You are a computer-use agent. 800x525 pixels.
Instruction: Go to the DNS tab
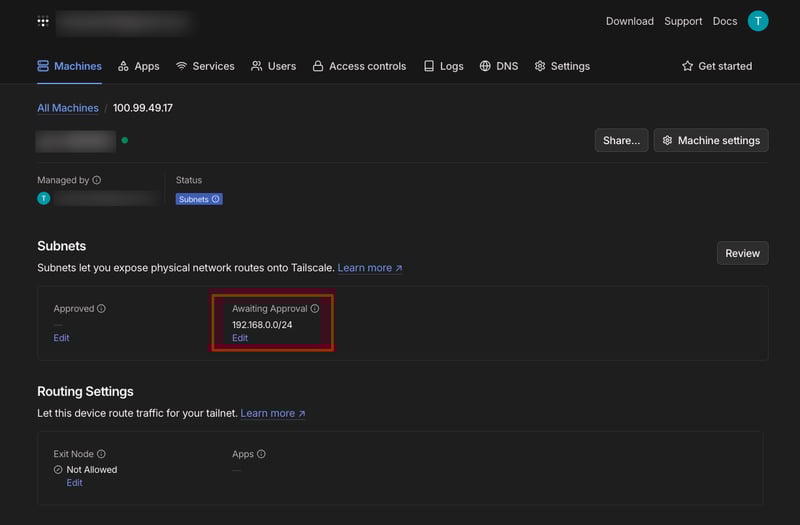[499, 66]
